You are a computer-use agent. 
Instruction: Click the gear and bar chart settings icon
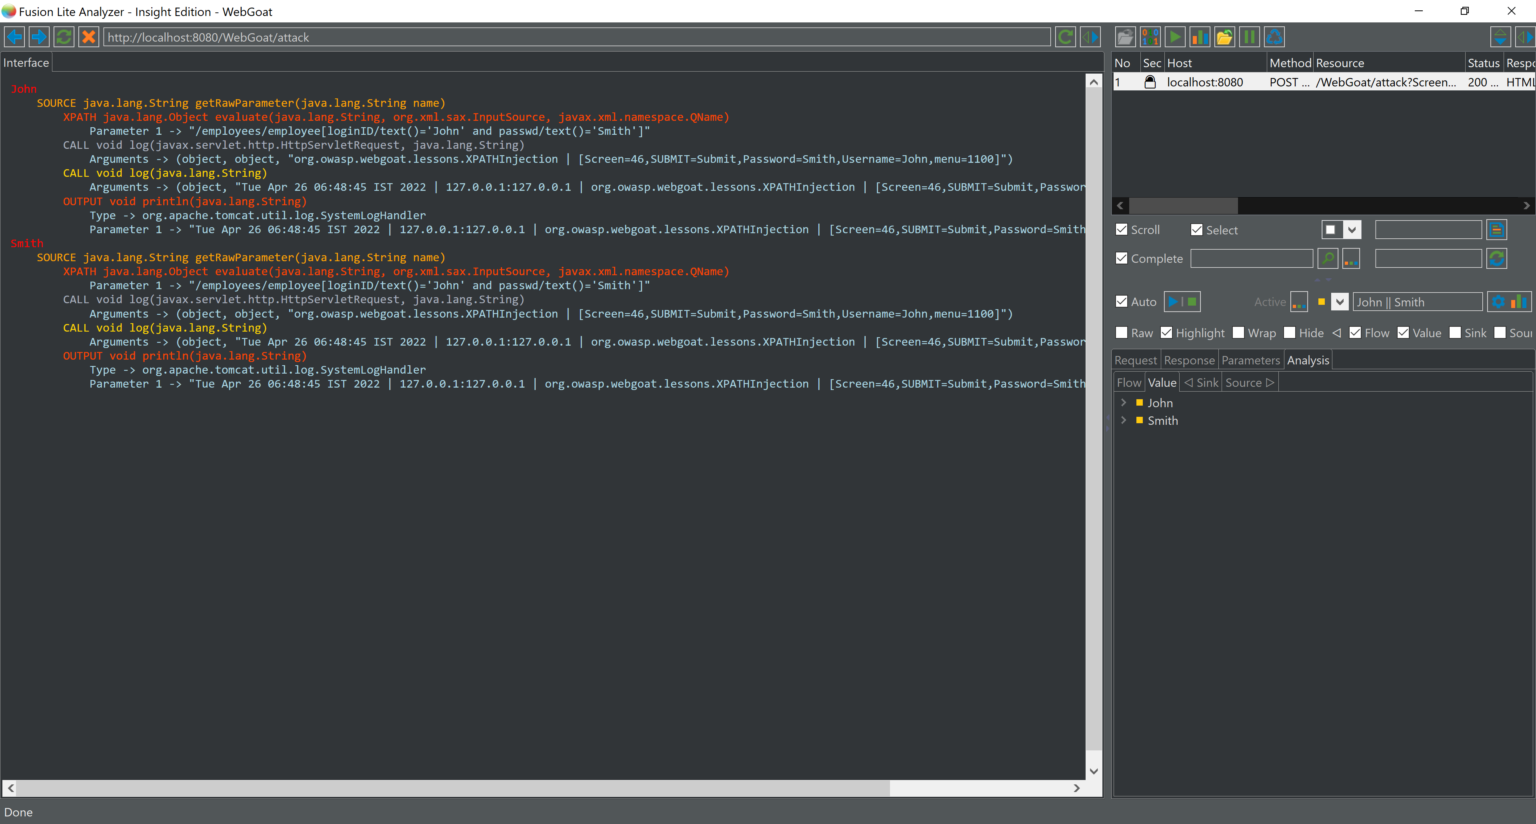(1509, 302)
